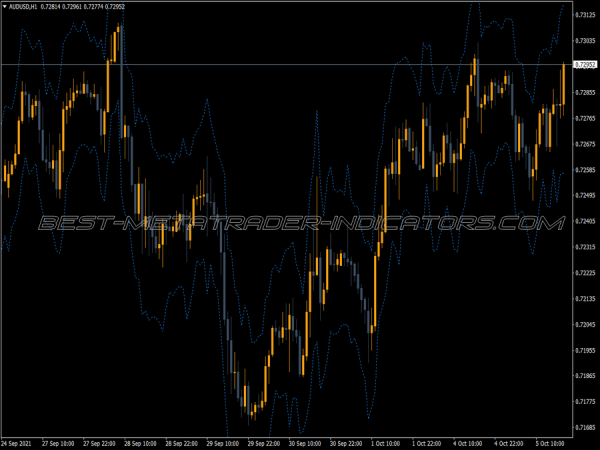600x450 pixels.
Task: Click the 0.71775 price scale label
Action: (x=585, y=402)
